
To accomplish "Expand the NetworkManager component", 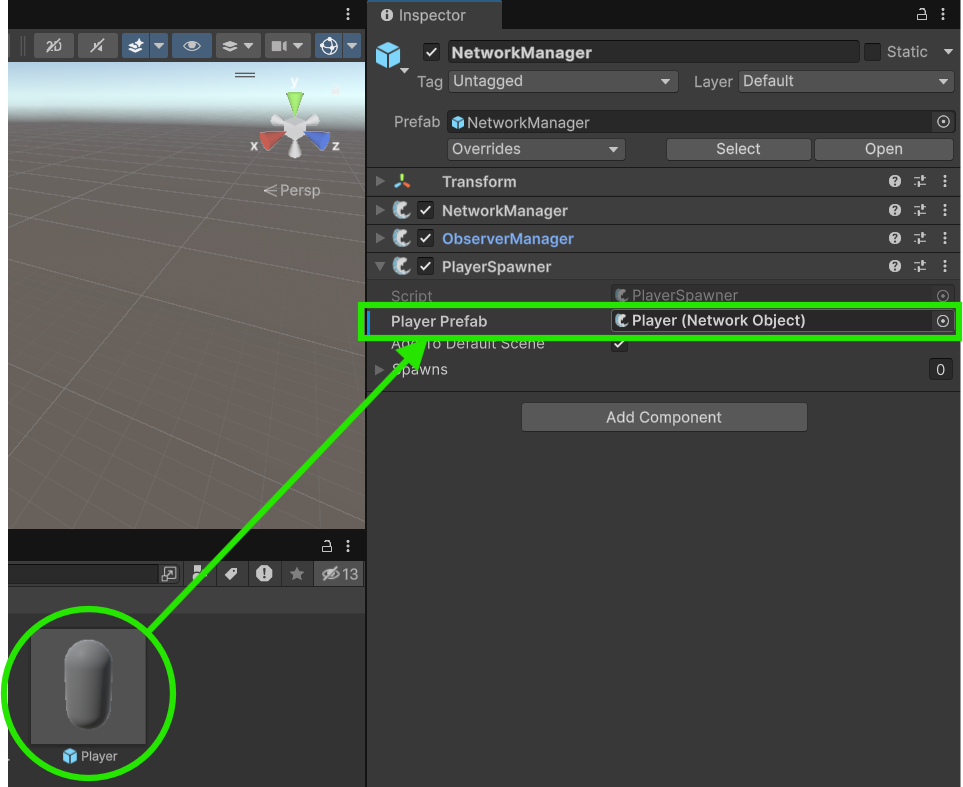I will [x=380, y=210].
